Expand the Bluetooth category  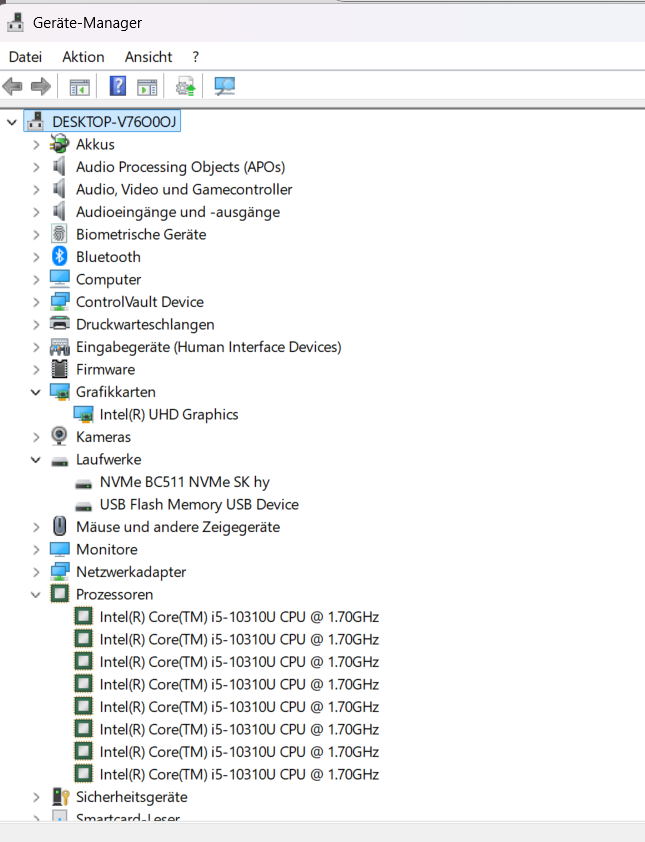[x=36, y=257]
